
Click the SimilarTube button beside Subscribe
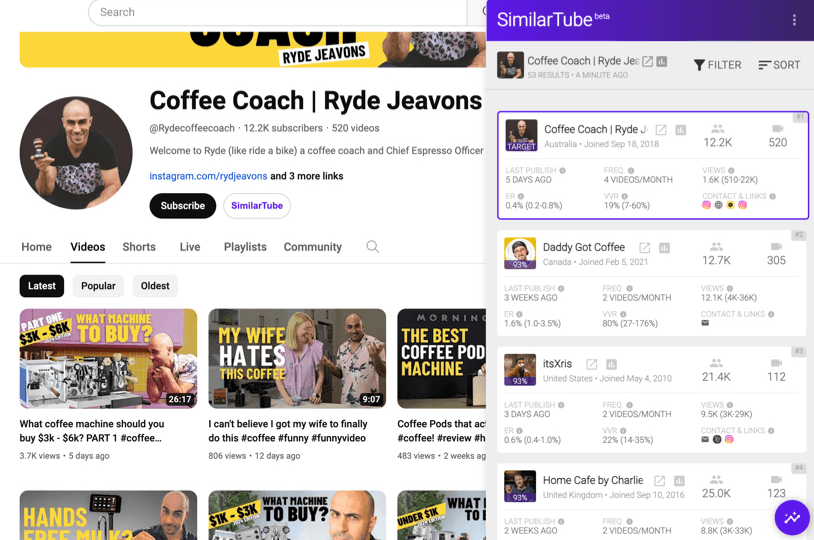click(x=257, y=206)
